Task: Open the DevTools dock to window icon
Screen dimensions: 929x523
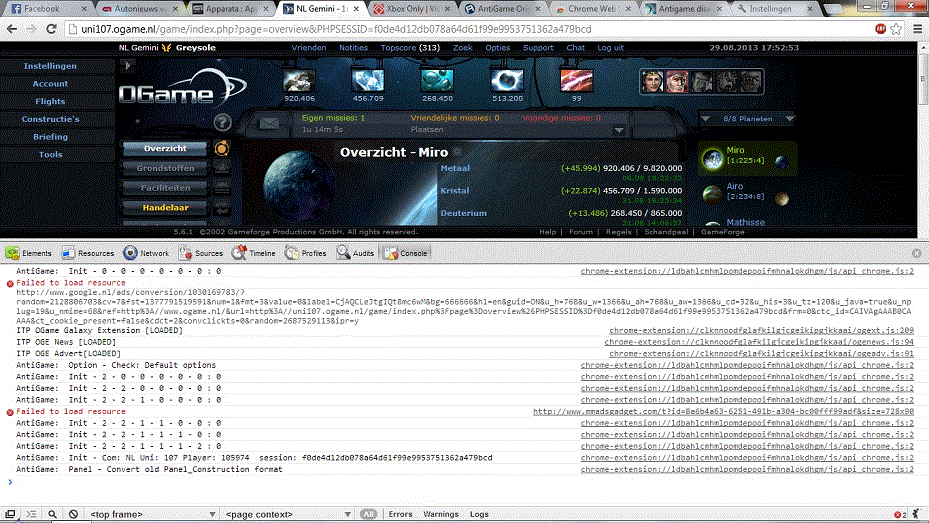Action: point(10,514)
